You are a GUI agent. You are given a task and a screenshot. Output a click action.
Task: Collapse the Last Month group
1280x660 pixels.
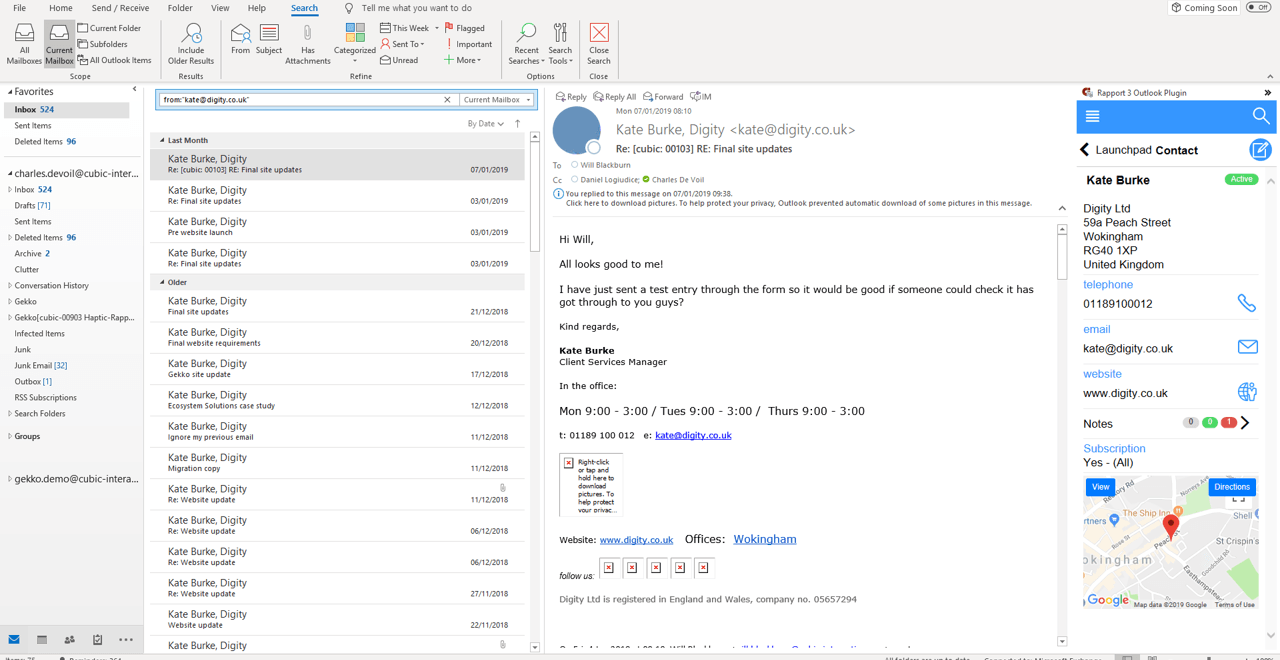point(163,141)
